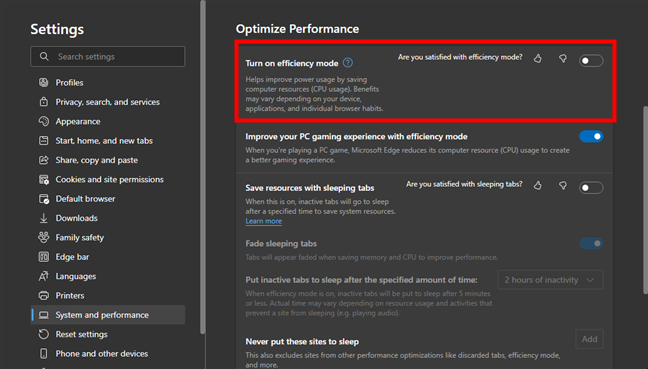The image size is (648, 369).
Task: Give thumbs up for sleeping tabs
Action: 537,186
